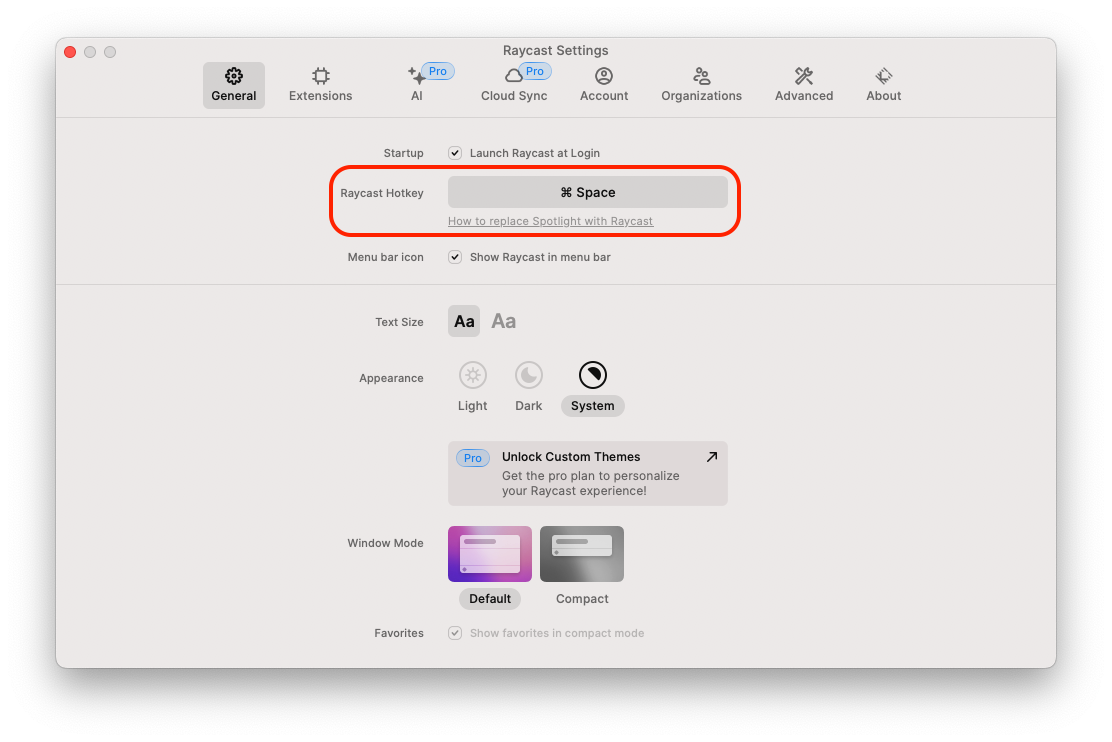The height and width of the screenshot is (742, 1112).
Task: Click the Menu bar icon label
Action: click(x=385, y=257)
